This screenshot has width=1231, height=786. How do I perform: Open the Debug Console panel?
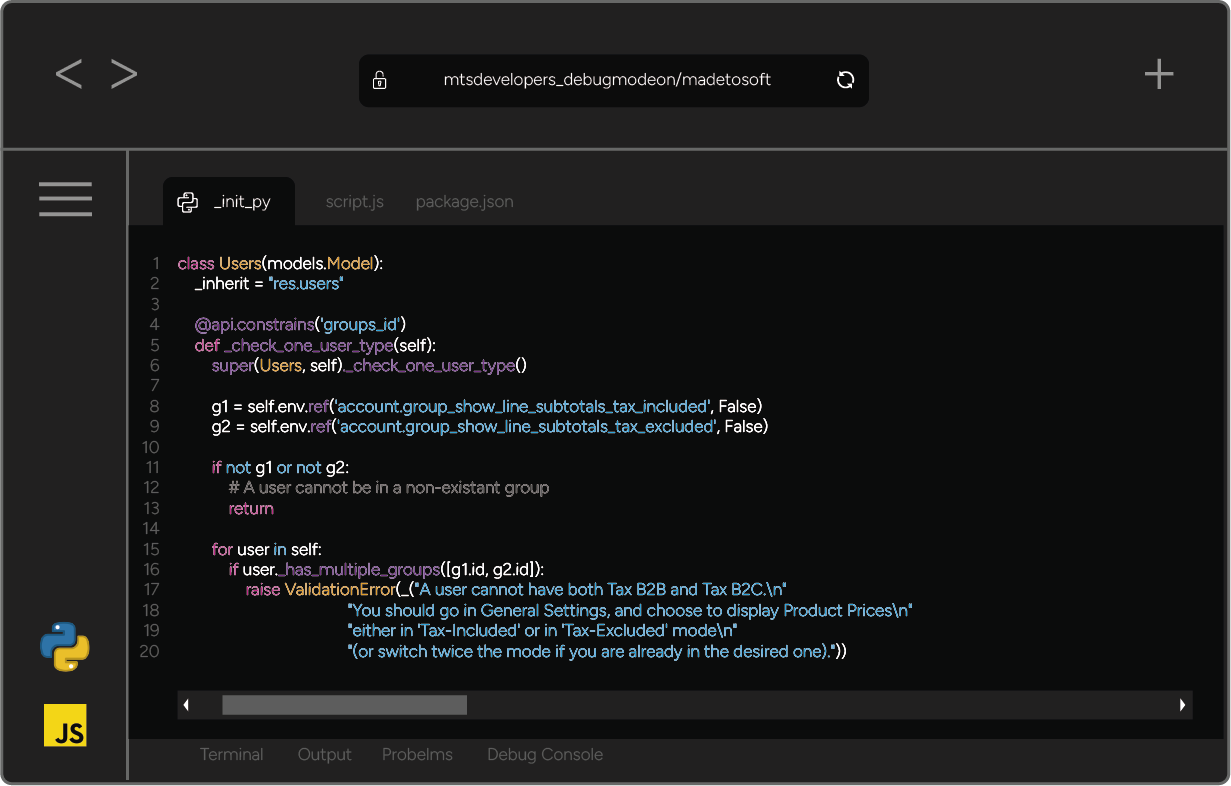click(544, 755)
